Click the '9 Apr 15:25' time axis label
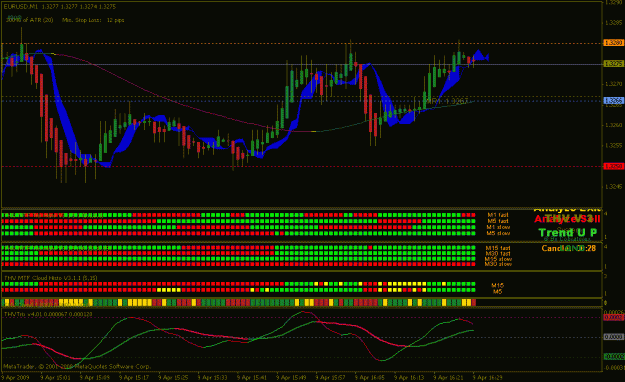Screen dimensions: 625x382 [x=173, y=377]
